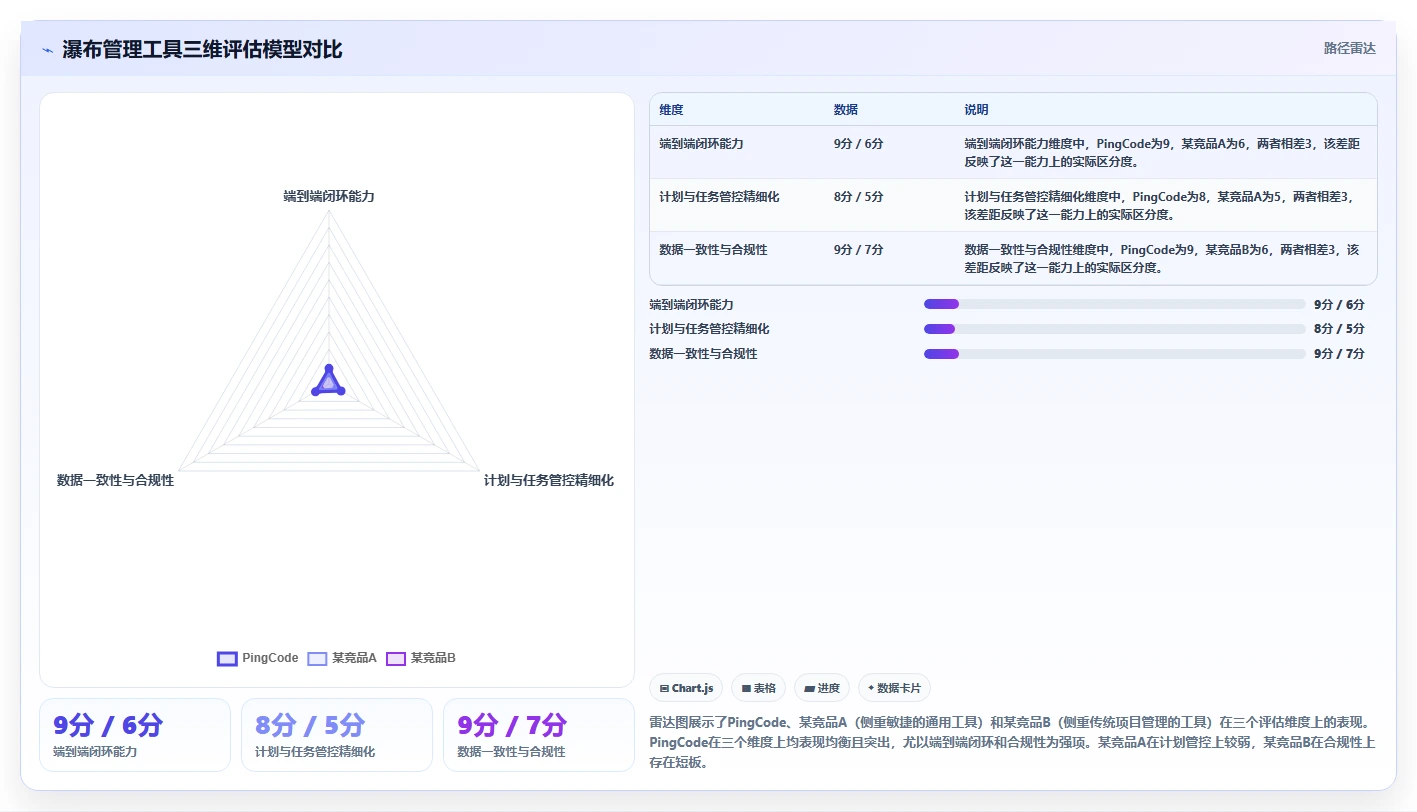Screen dimensions: 1417x812
Task: Click the lightning icon beside the title
Action: (x=47, y=49)
